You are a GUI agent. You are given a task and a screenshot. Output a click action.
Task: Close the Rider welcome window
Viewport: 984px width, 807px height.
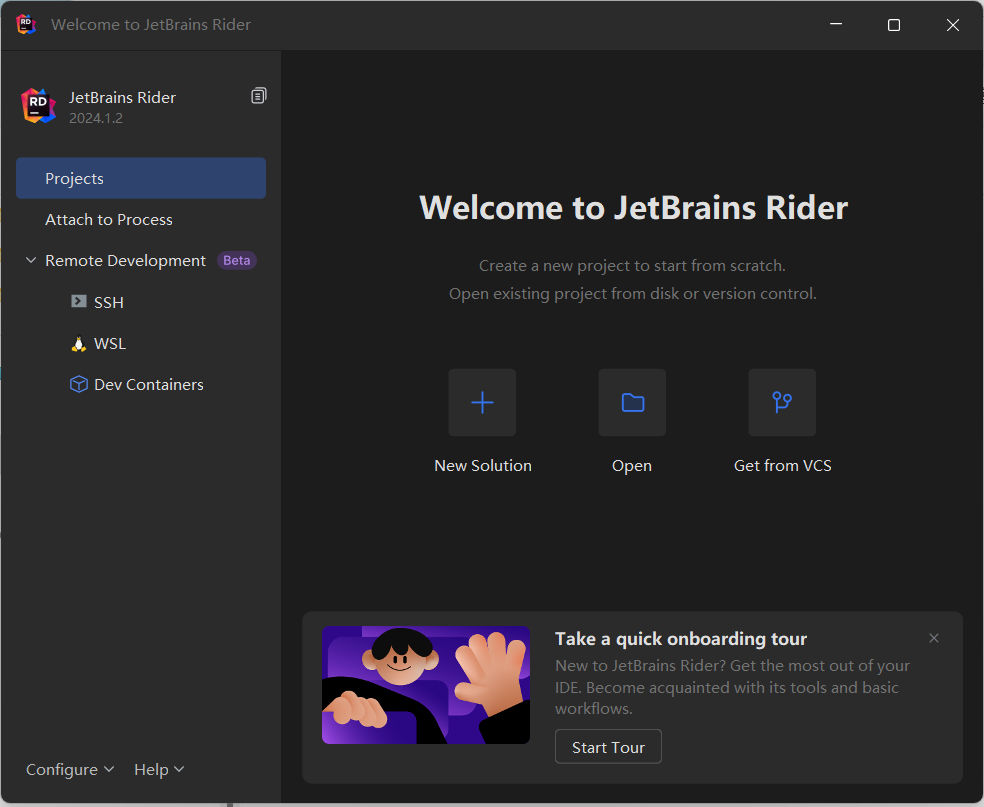pyautogui.click(x=953, y=25)
